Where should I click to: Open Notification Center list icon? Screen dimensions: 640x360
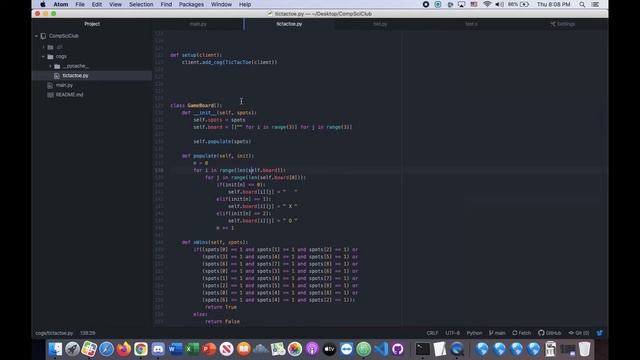click(x=595, y=4)
